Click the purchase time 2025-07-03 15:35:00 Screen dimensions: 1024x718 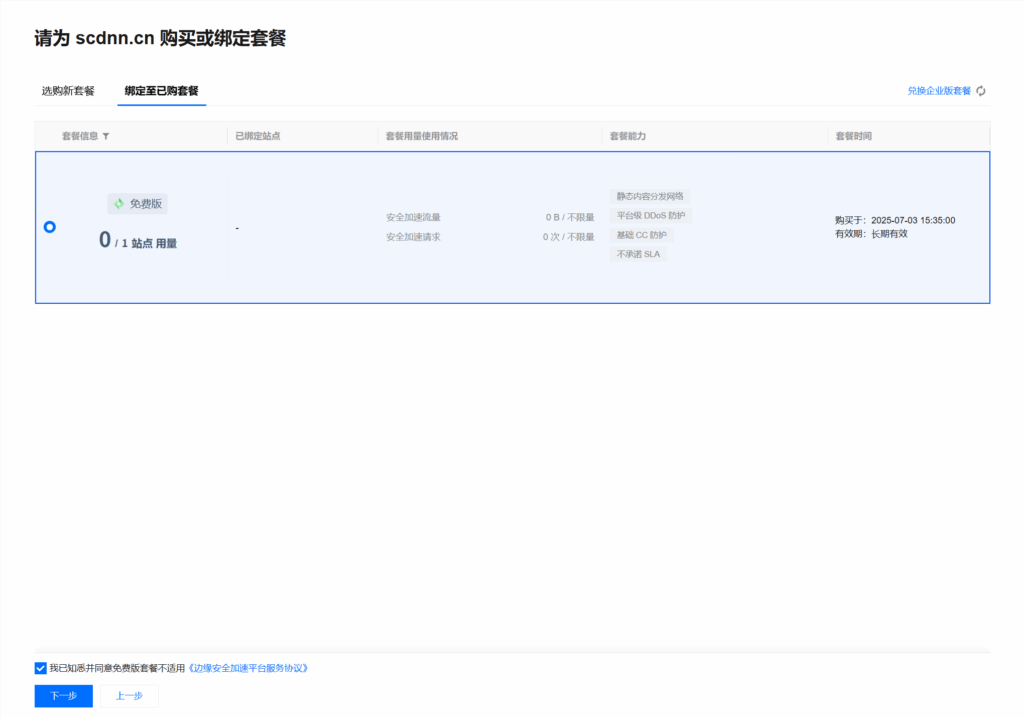pos(913,220)
